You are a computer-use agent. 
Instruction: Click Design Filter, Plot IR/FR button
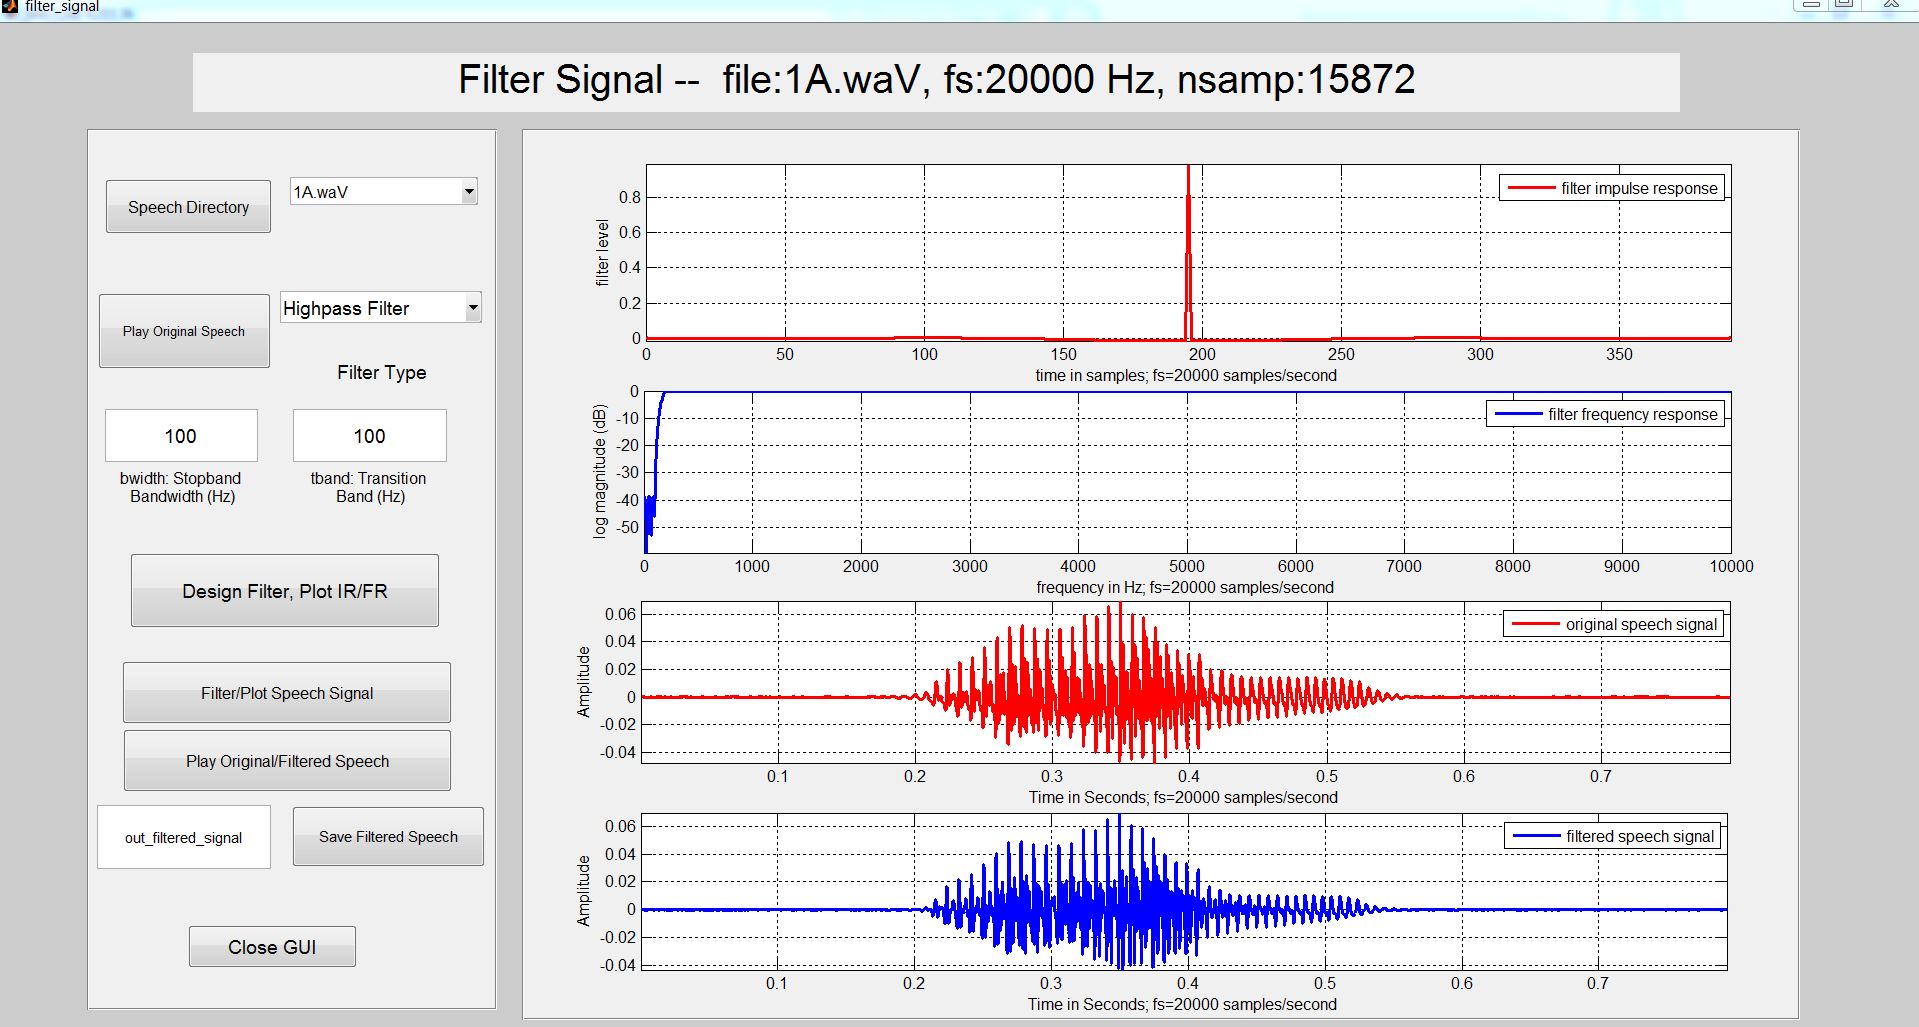tap(285, 591)
